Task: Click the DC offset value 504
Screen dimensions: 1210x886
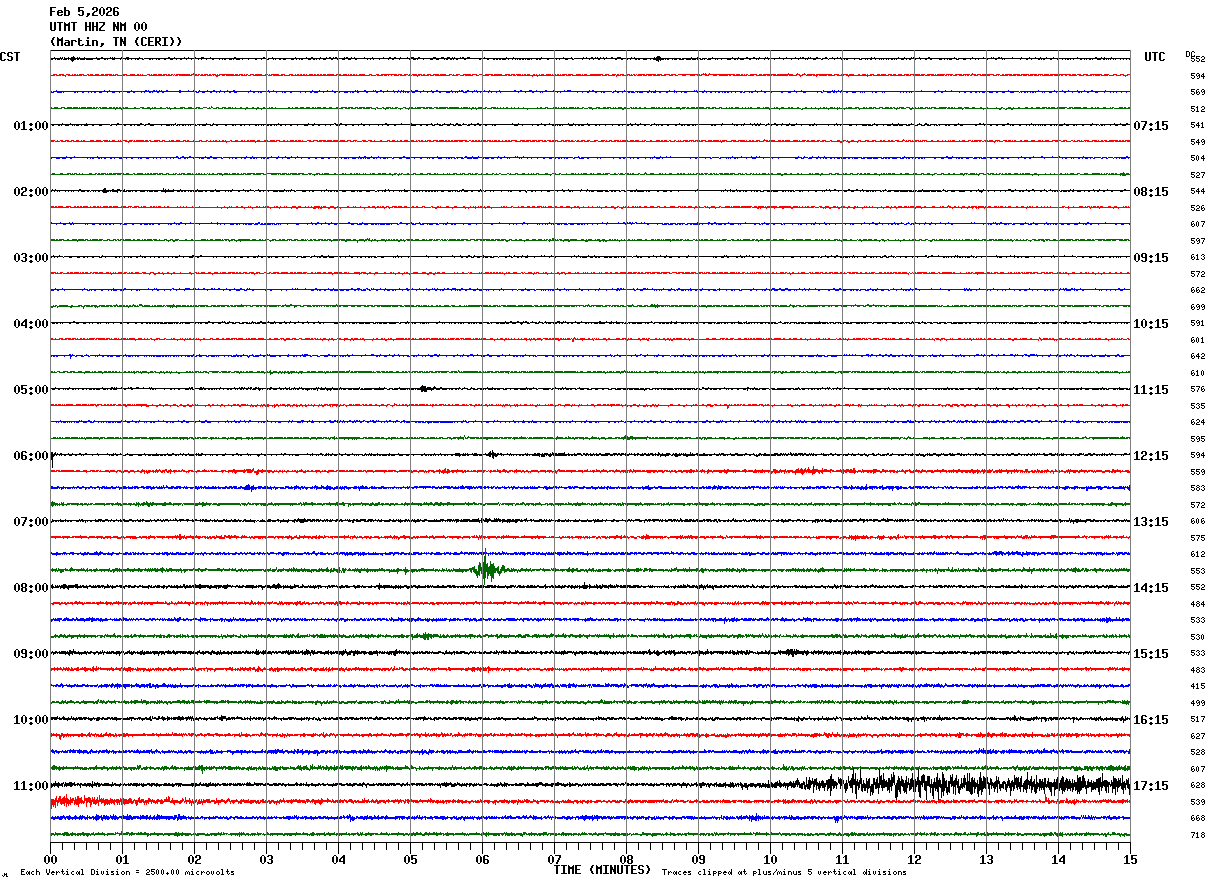Action: pyautogui.click(x=1197, y=159)
